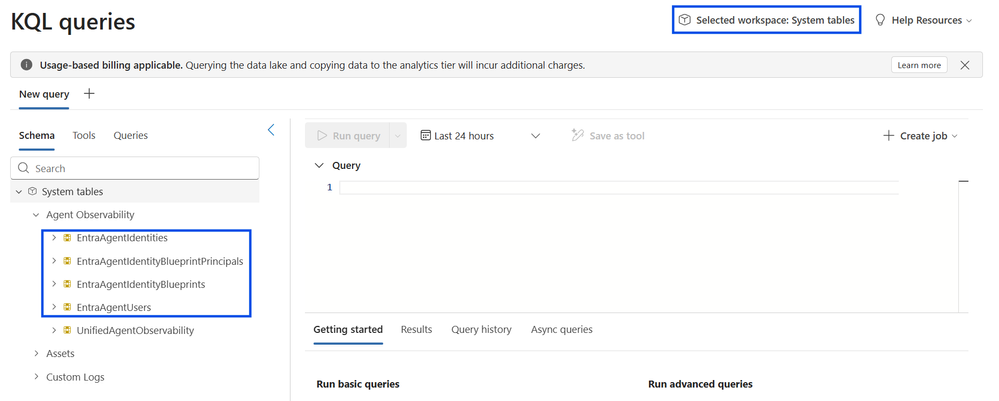The image size is (999, 401).
Task: Collapse the Query section chevron
Action: click(x=319, y=166)
